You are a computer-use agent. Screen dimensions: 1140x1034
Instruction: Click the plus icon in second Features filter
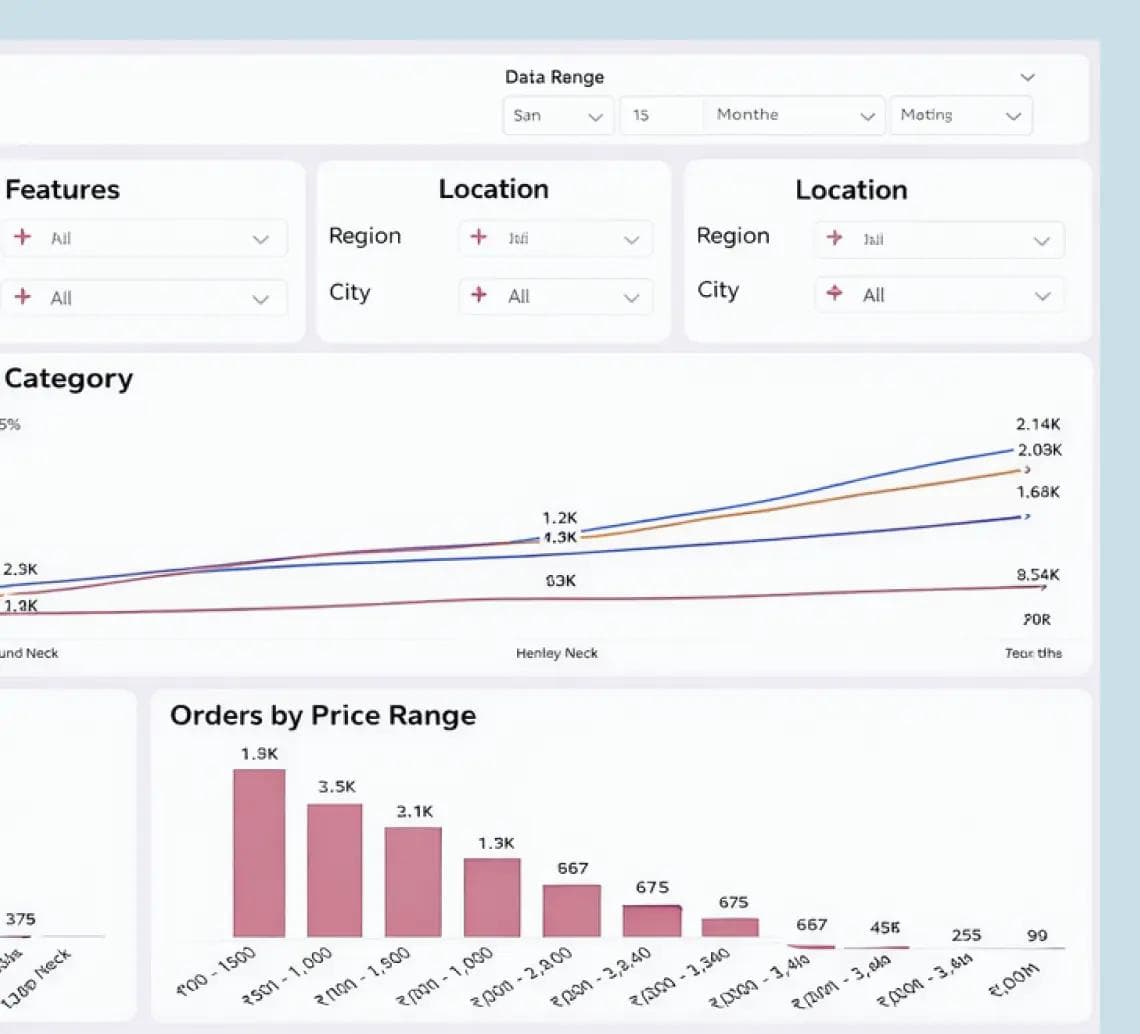click(x=23, y=297)
